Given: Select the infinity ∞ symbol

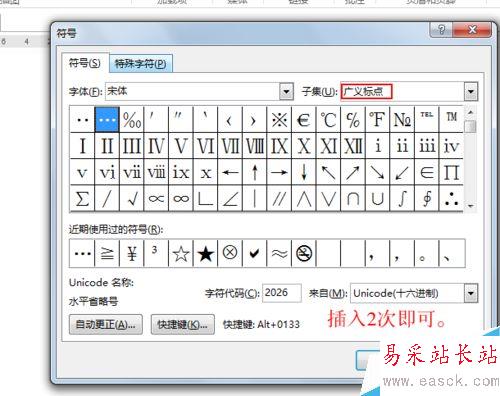Looking at the screenshot, I should click(181, 198).
